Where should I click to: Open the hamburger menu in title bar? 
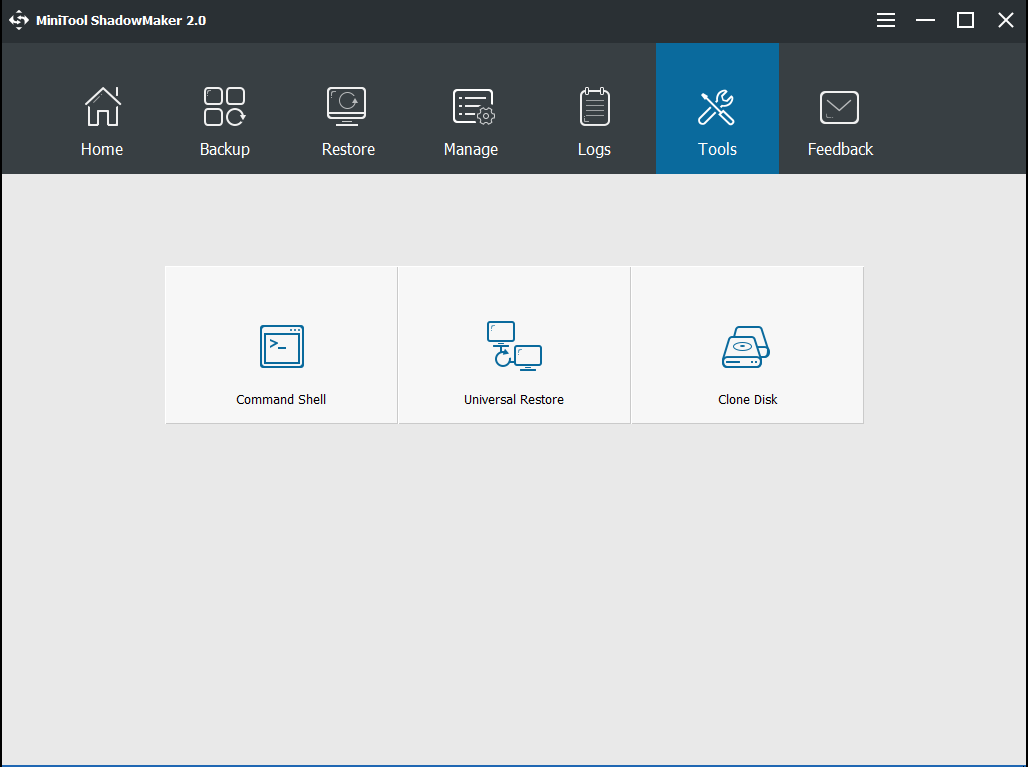point(886,20)
